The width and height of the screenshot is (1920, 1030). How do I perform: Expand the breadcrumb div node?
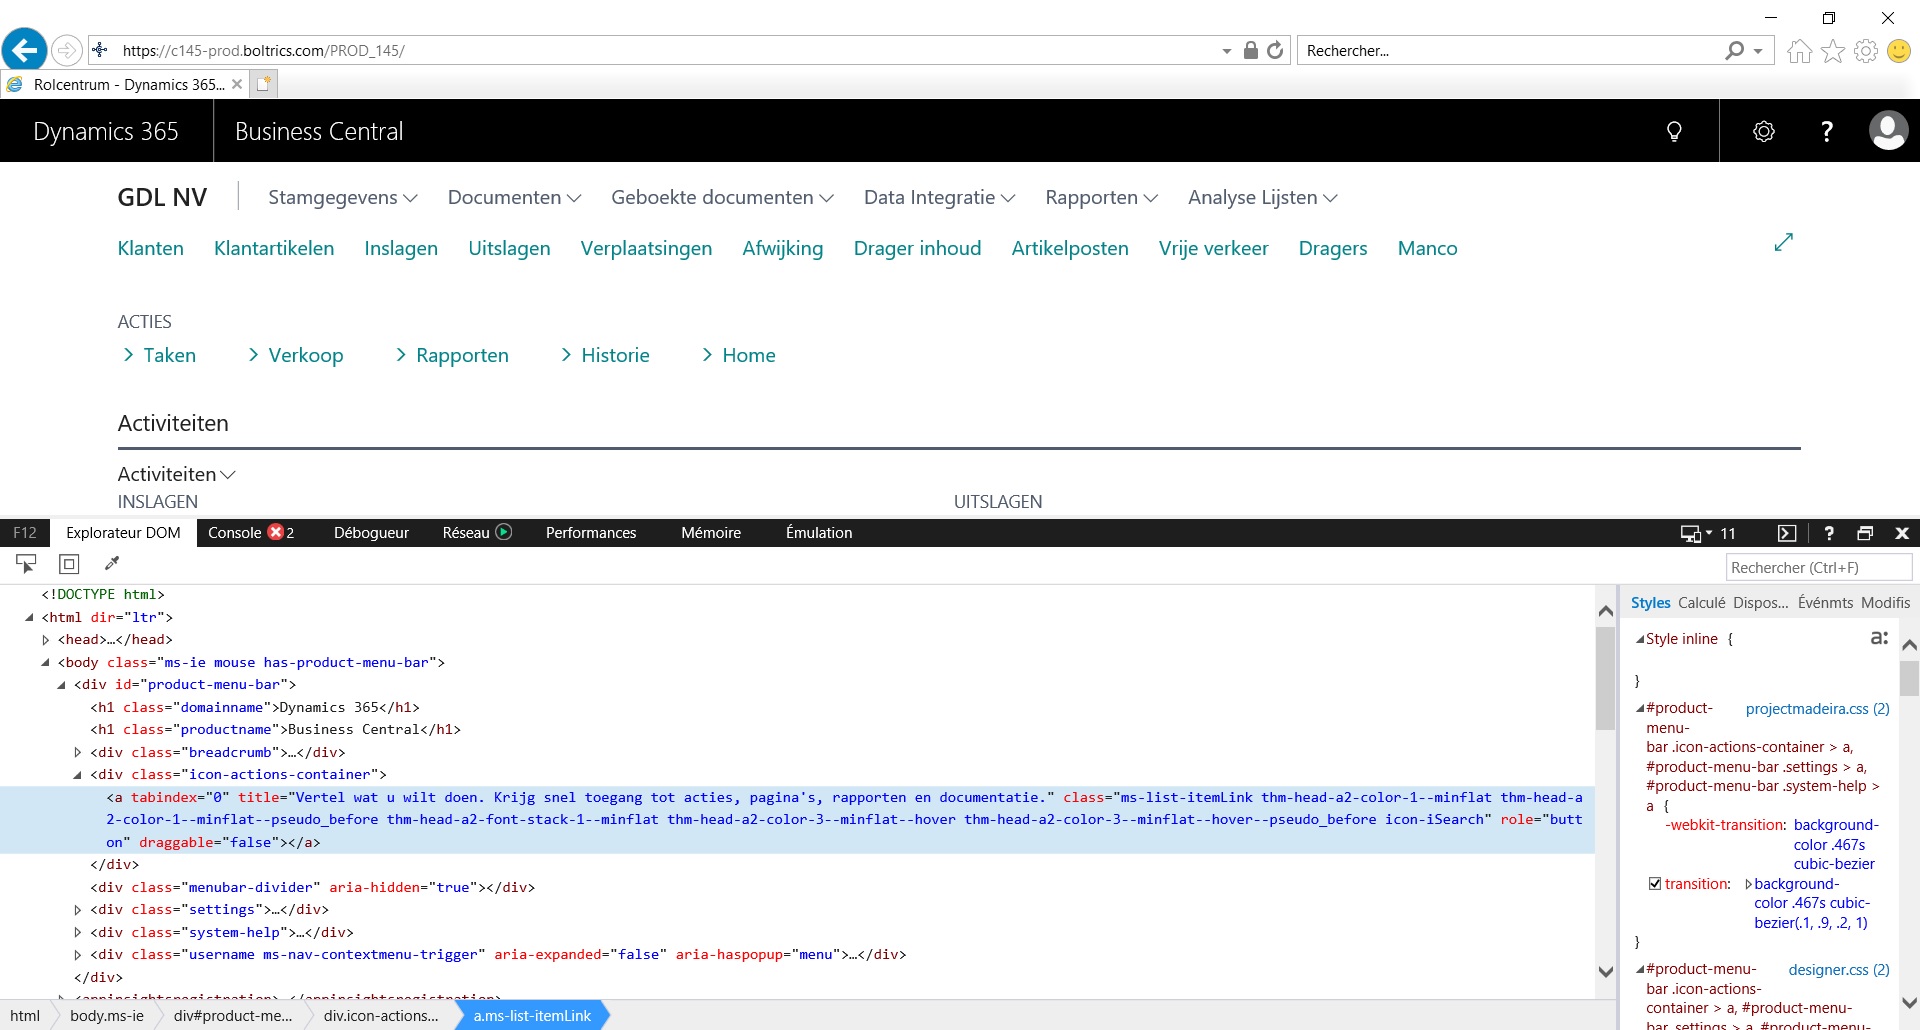point(77,752)
